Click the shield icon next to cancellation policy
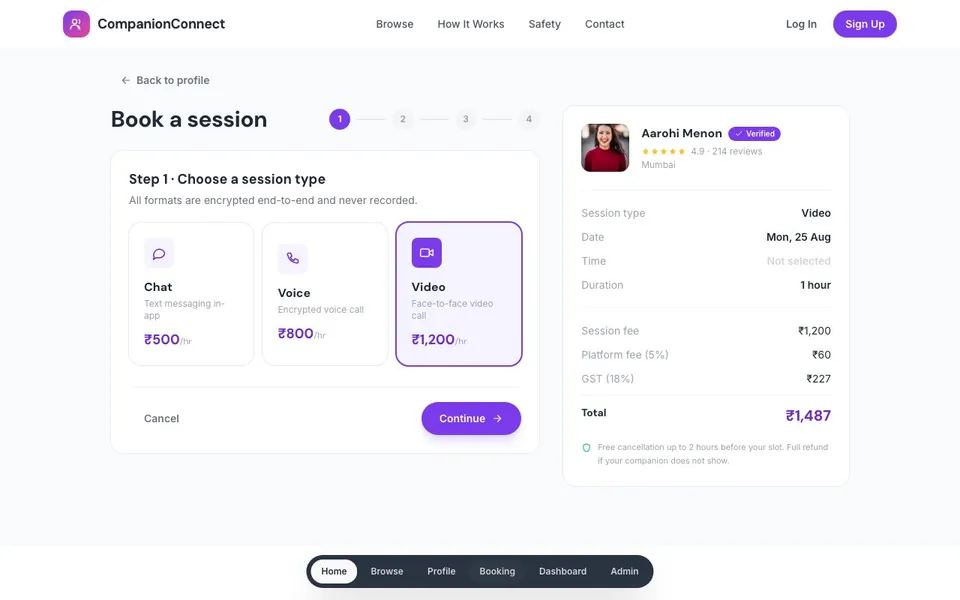Image resolution: width=960 pixels, height=600 pixels. click(x=587, y=448)
